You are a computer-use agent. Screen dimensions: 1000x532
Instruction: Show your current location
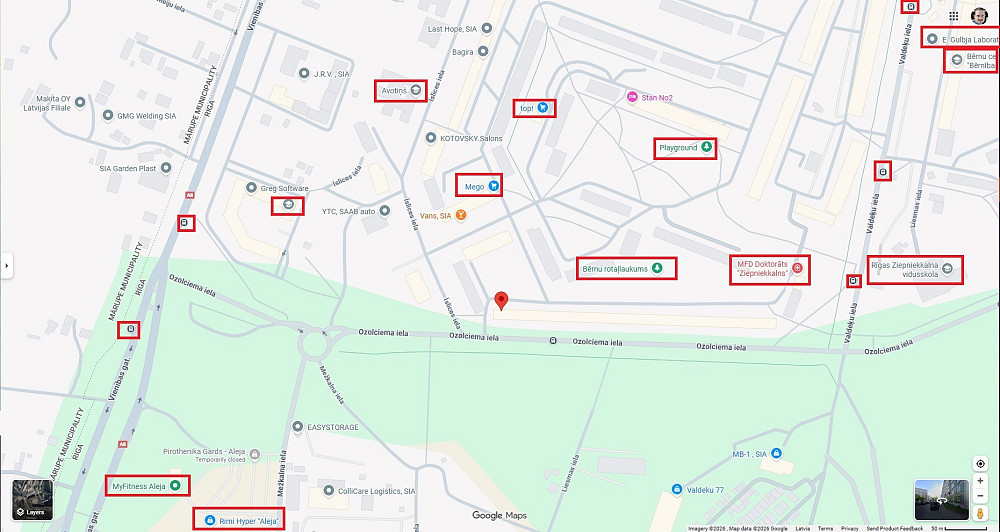pyautogui.click(x=980, y=463)
